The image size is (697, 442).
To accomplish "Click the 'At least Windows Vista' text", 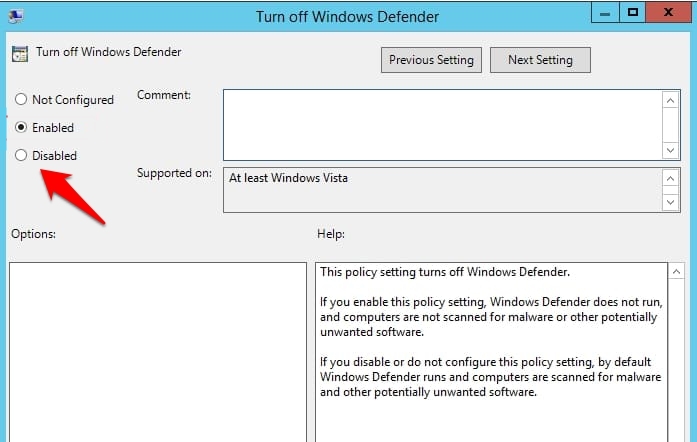I will point(288,178).
